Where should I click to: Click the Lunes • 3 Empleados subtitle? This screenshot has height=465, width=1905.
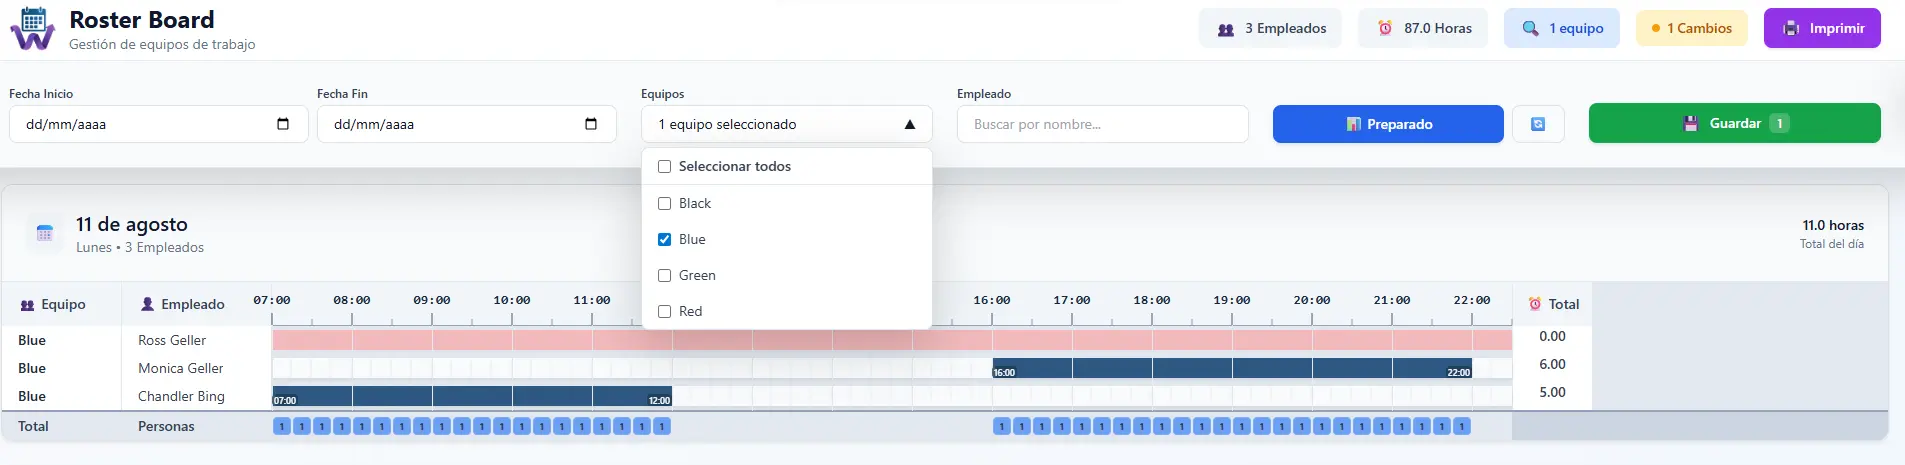click(x=140, y=247)
